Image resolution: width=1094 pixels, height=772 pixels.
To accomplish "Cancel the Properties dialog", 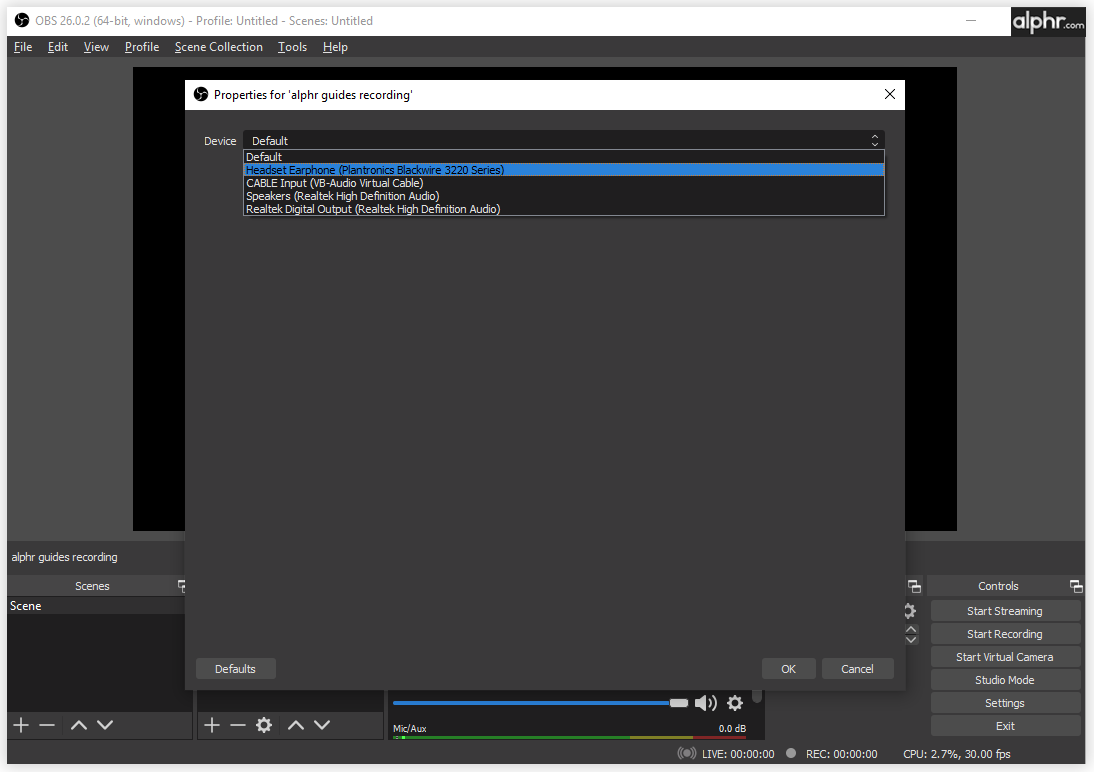I will (857, 669).
